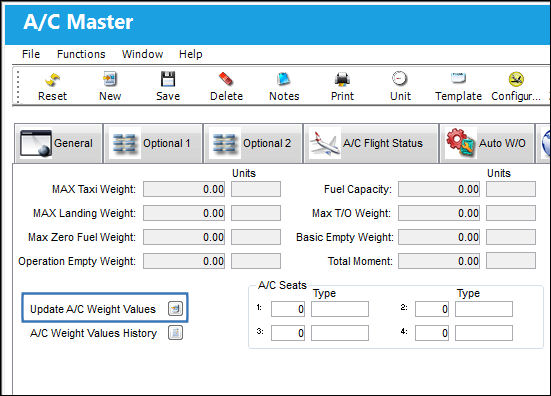Open the A/C Weight Values History icon
Image resolution: width=551 pixels, height=396 pixels.
click(175, 333)
